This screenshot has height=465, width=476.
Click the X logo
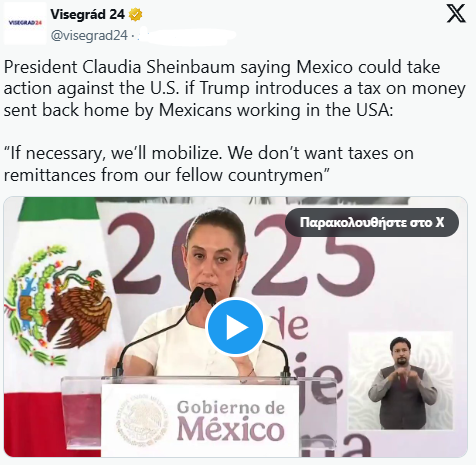[x=456, y=14]
